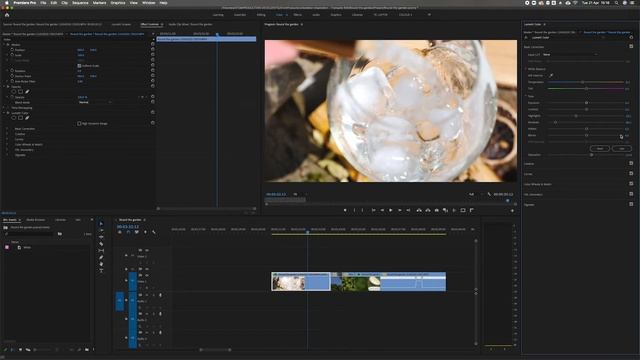Expand Color Wheels & Match in Effect Controls
640x360 pixels.
click(x=7, y=144)
